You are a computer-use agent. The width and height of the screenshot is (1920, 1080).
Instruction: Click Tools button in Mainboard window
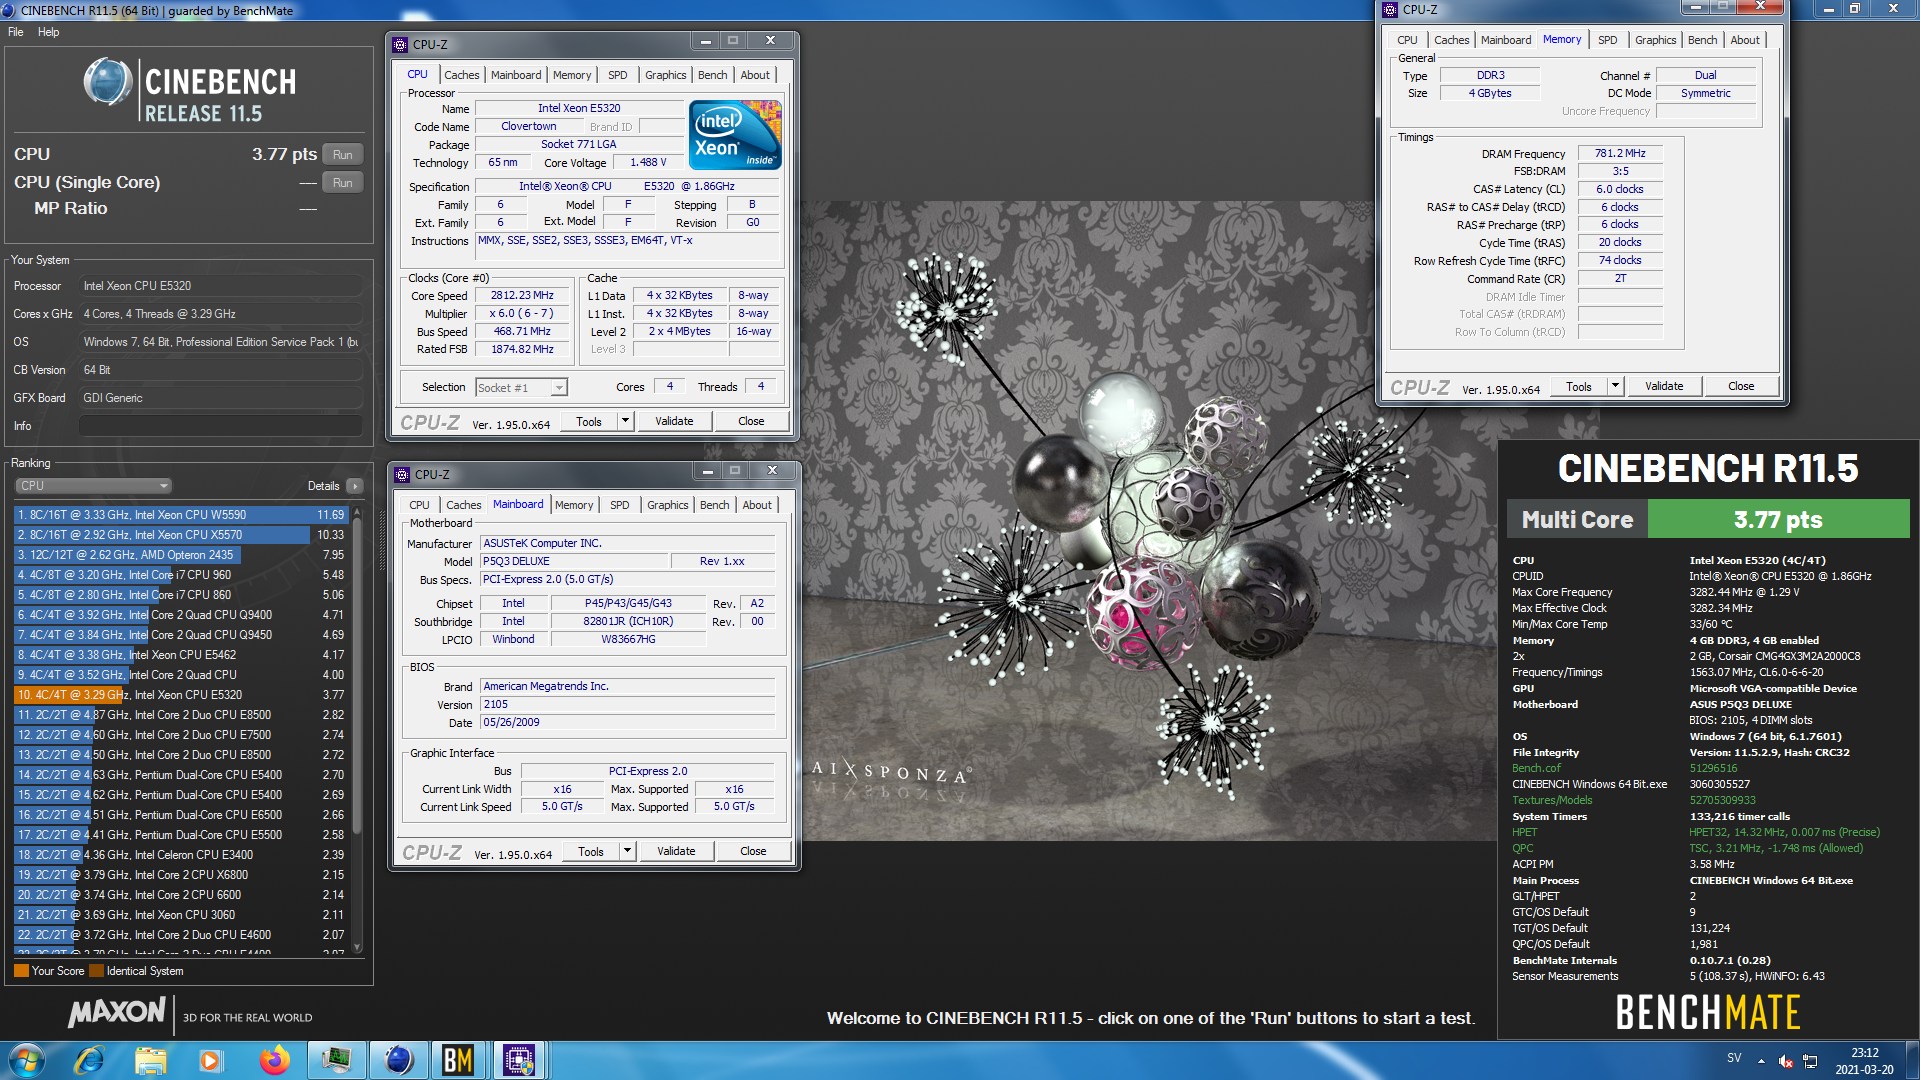coord(590,851)
